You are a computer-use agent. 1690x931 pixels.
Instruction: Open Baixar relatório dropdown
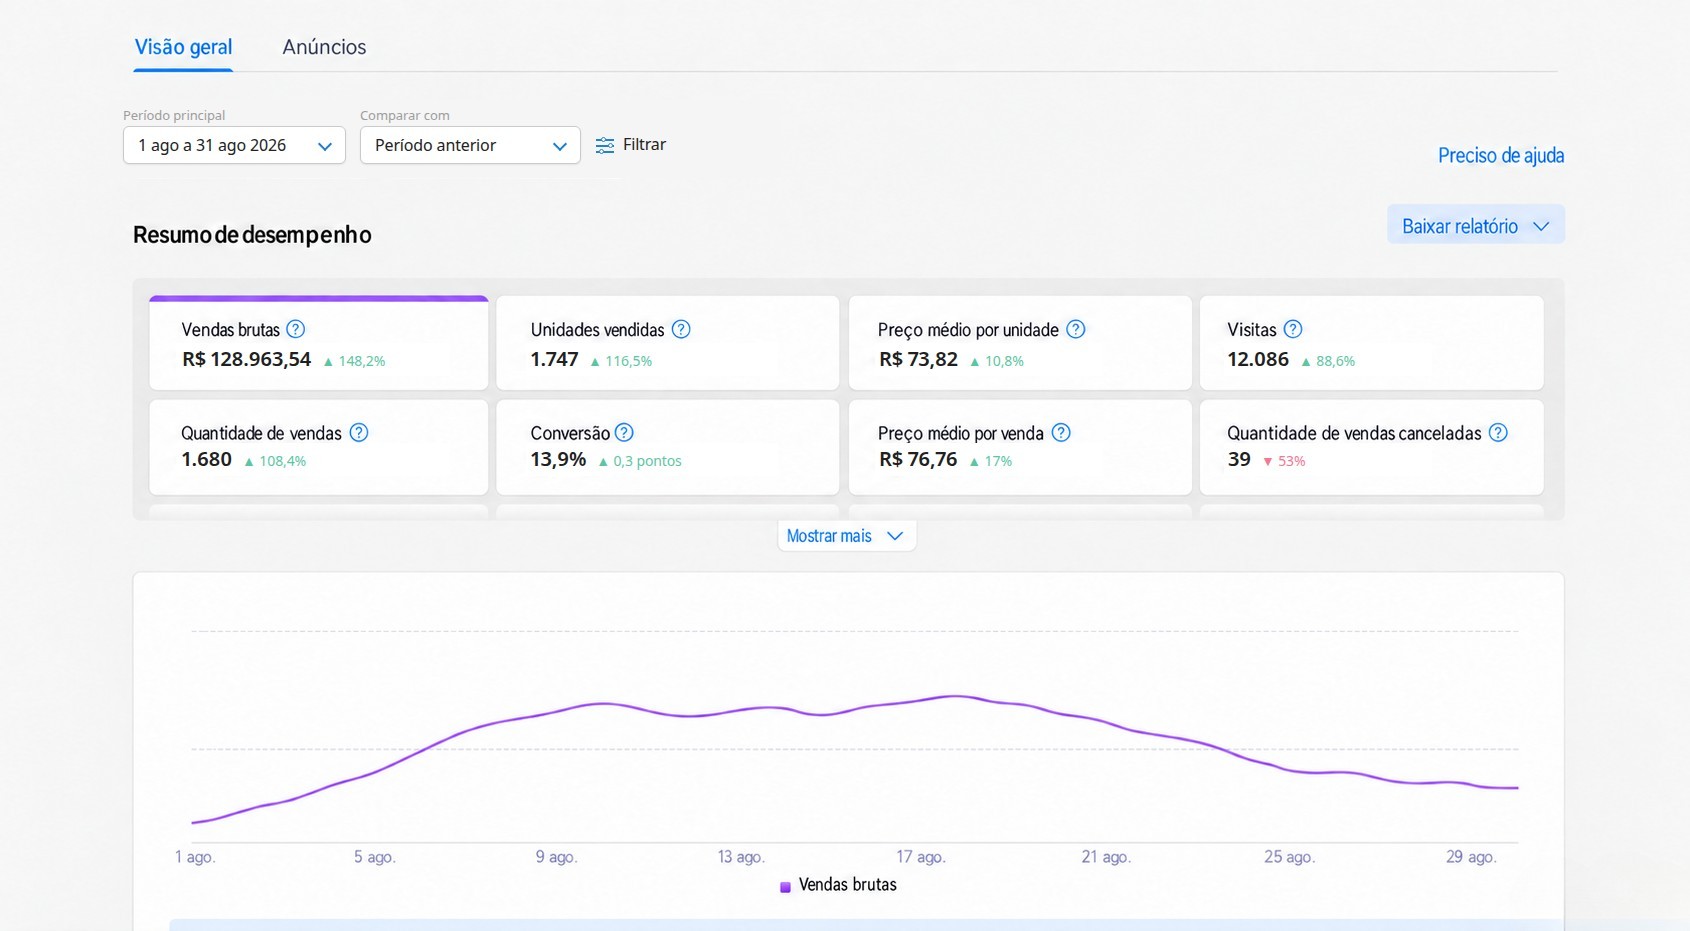[x=1475, y=225]
